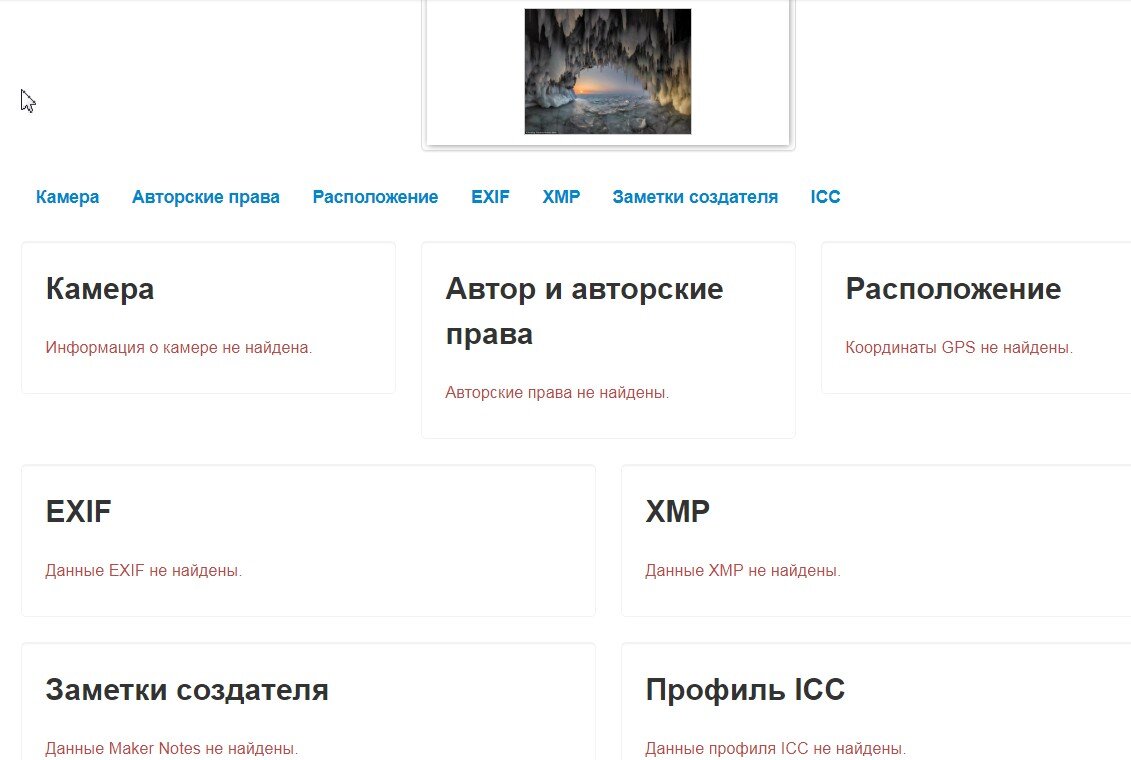Click the Расположение card heading
The width and height of the screenshot is (1131, 760).
tap(953, 289)
